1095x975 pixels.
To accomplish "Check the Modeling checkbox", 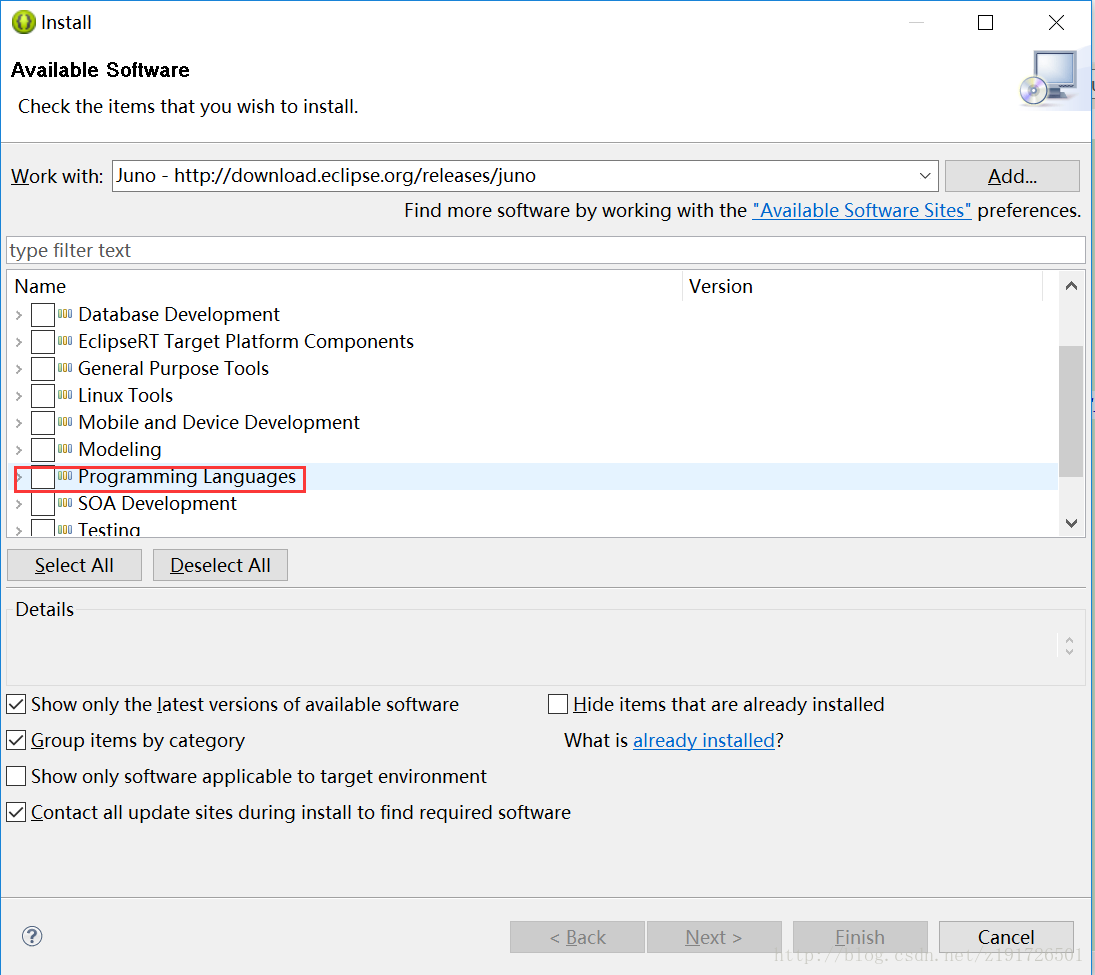I will point(43,450).
